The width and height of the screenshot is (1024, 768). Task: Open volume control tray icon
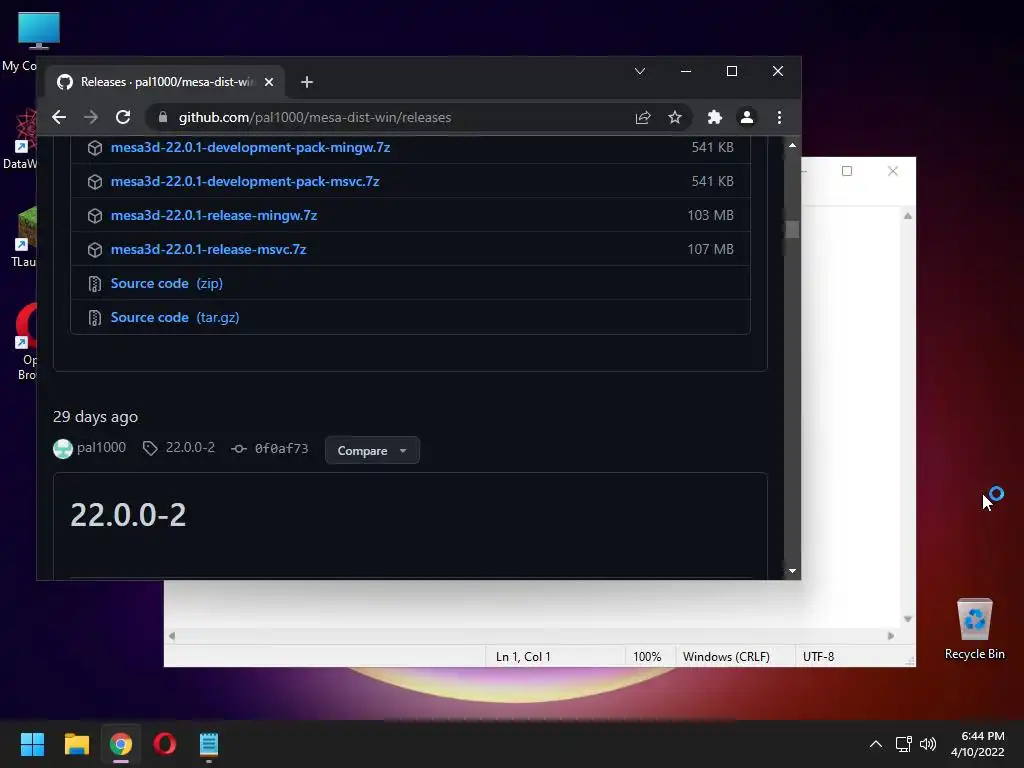[928, 744]
